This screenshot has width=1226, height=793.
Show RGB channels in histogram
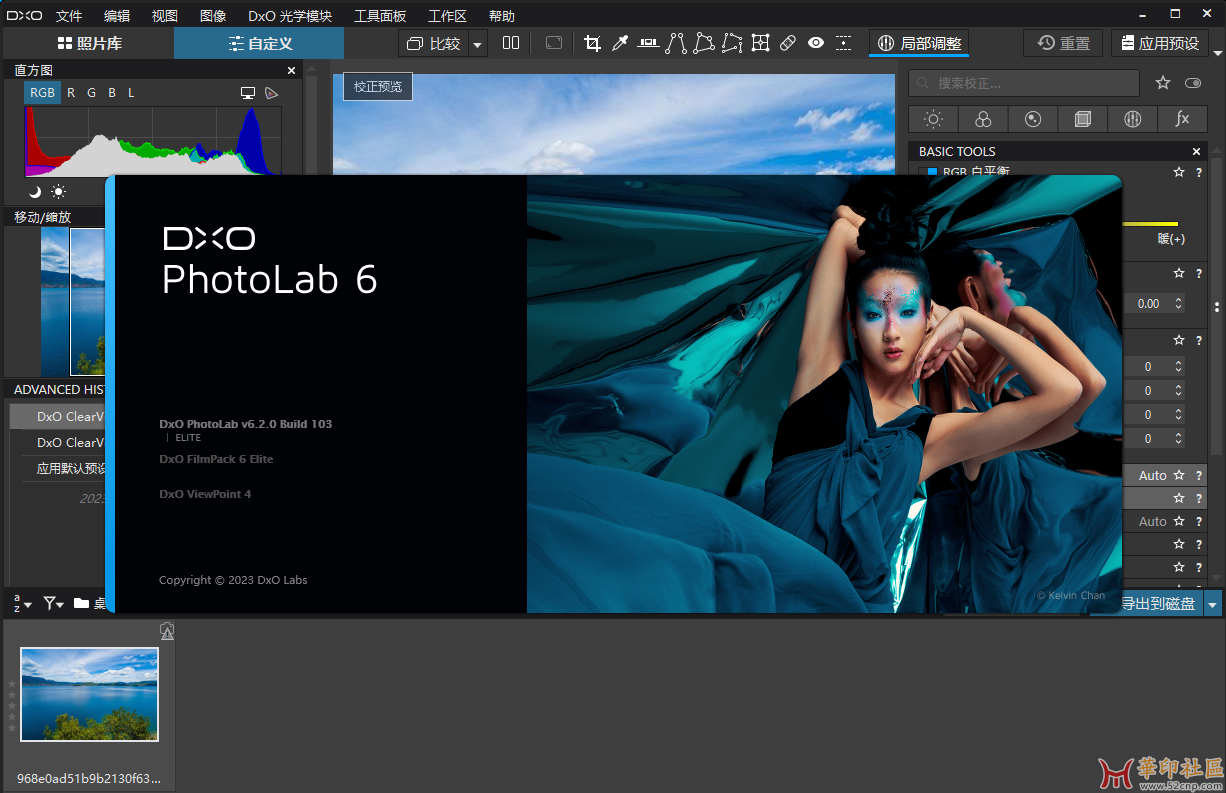(x=43, y=93)
